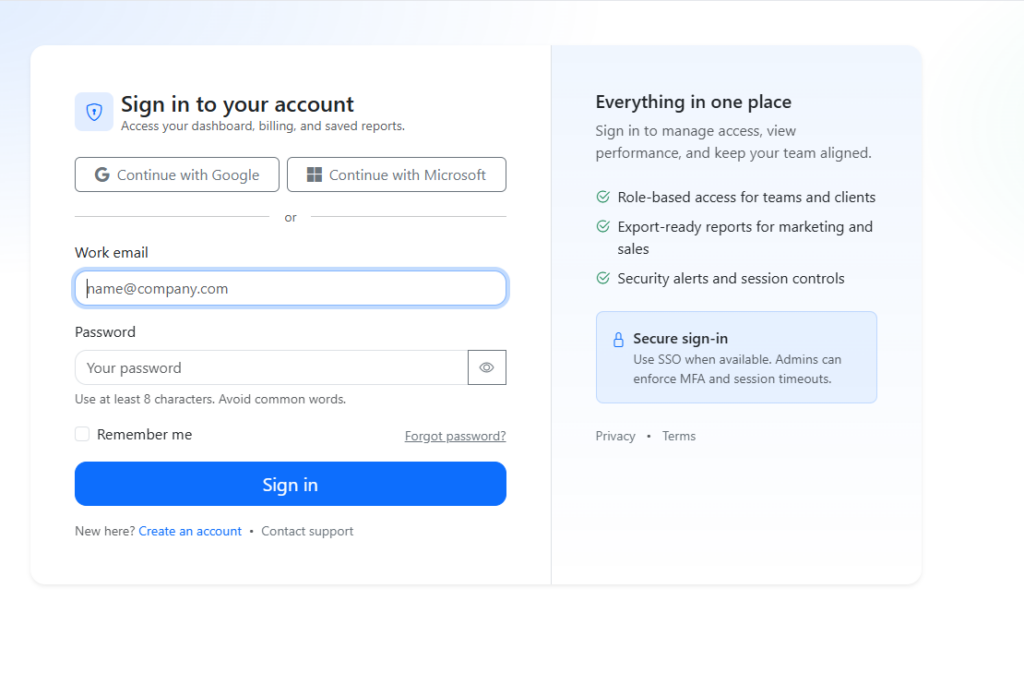Click checkmark icon next to Export-ready reports
Viewport: 1024px width, 673px height.
point(603,227)
